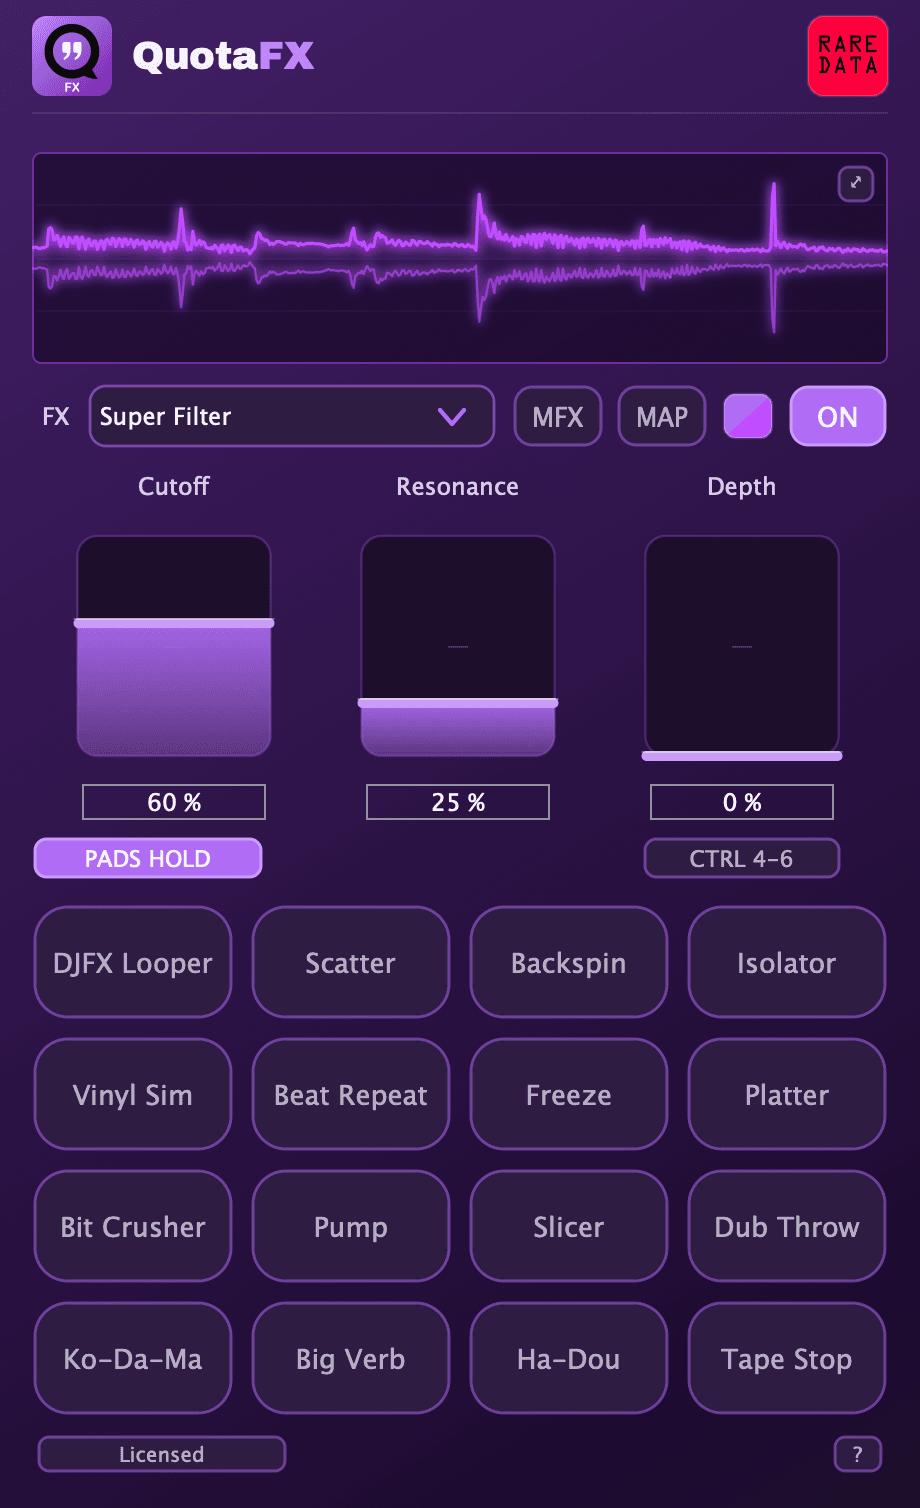Viewport: 920px width, 1508px height.
Task: Trigger the Ha-Dou pad
Action: coord(569,1358)
